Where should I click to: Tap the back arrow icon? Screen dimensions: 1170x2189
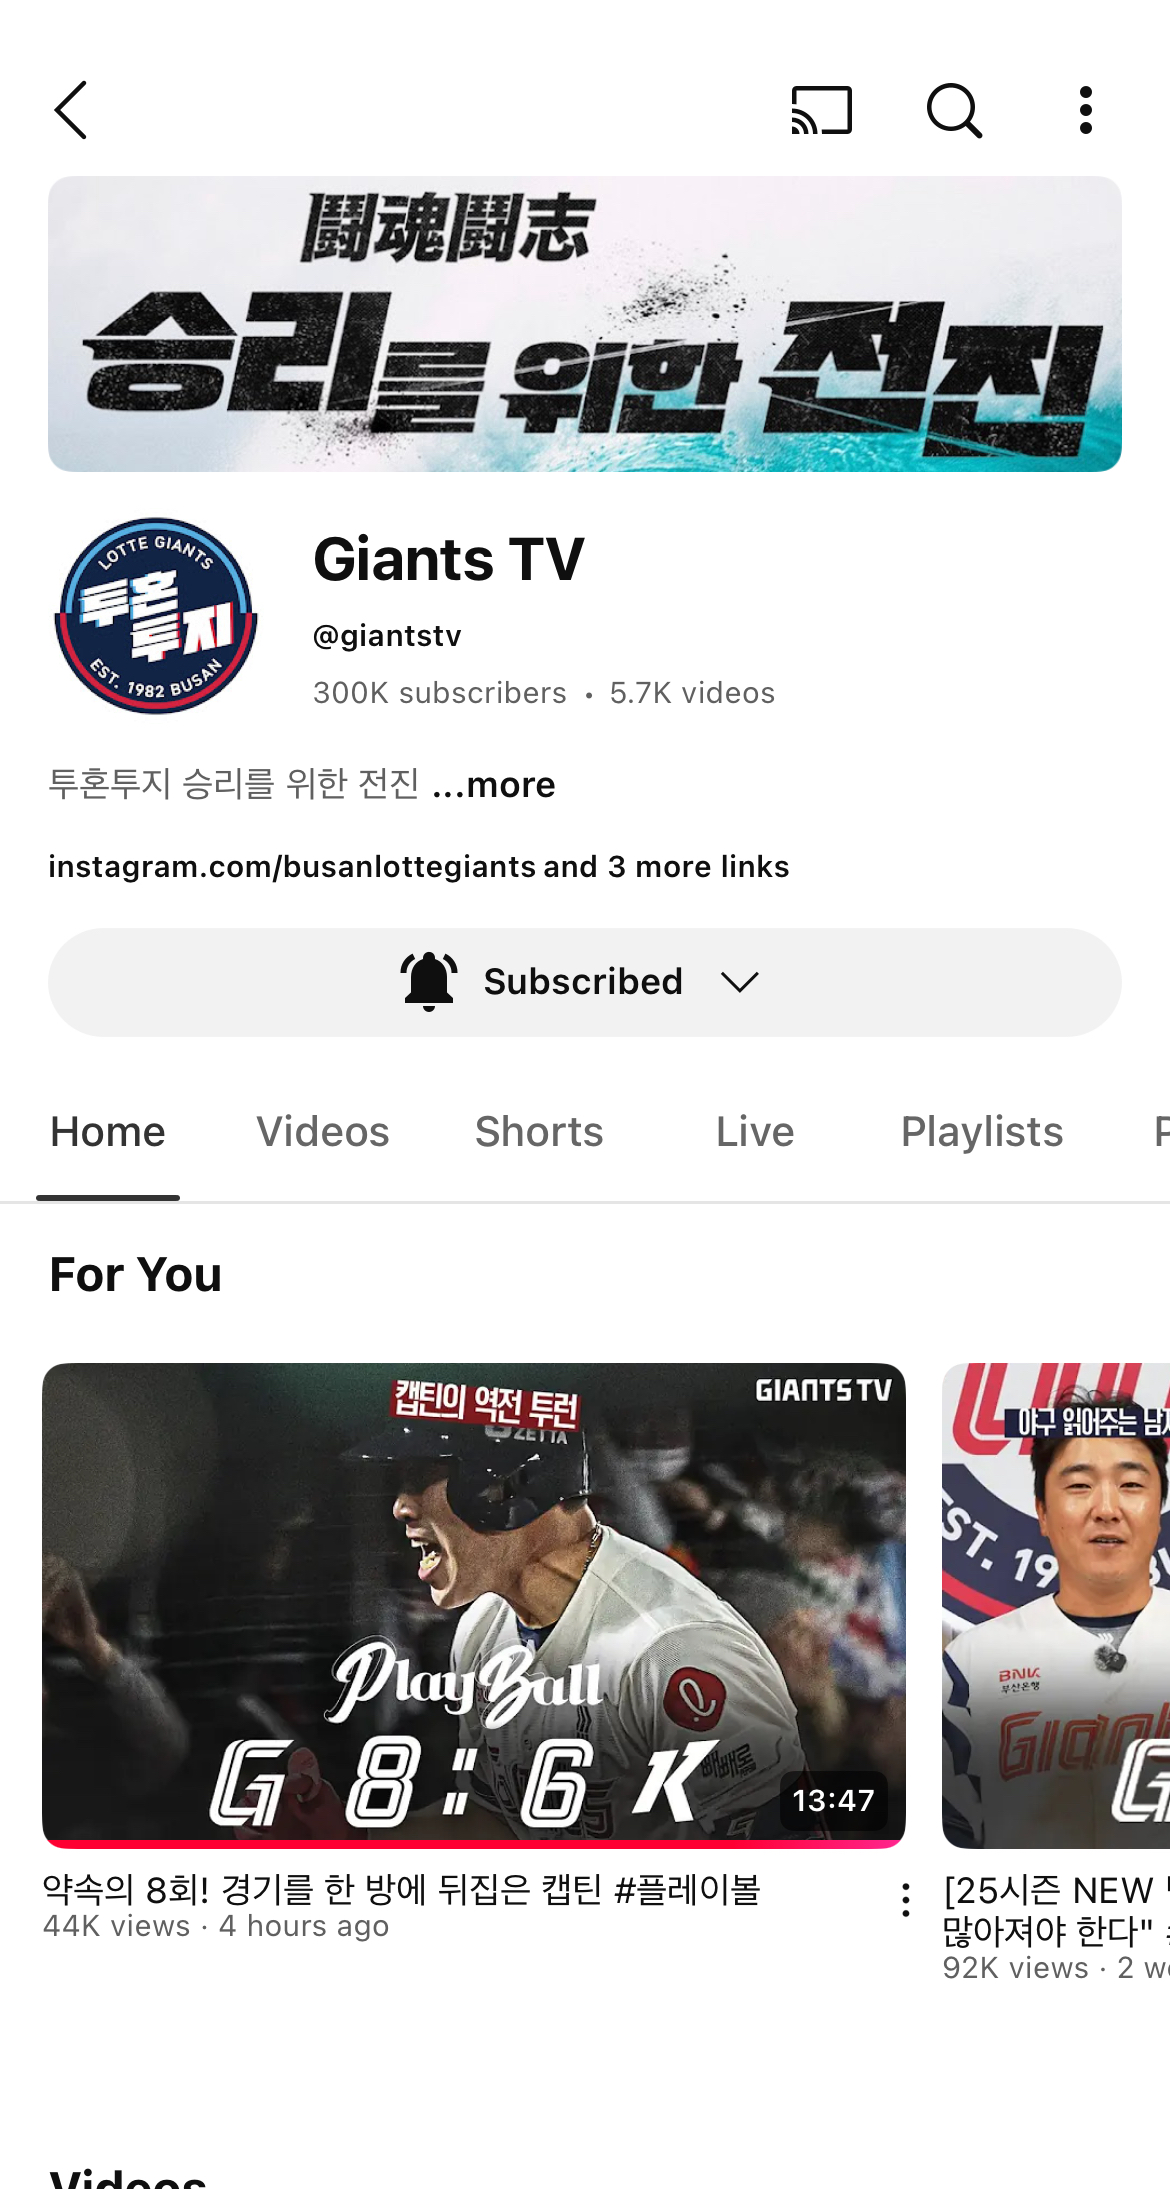pos(71,110)
